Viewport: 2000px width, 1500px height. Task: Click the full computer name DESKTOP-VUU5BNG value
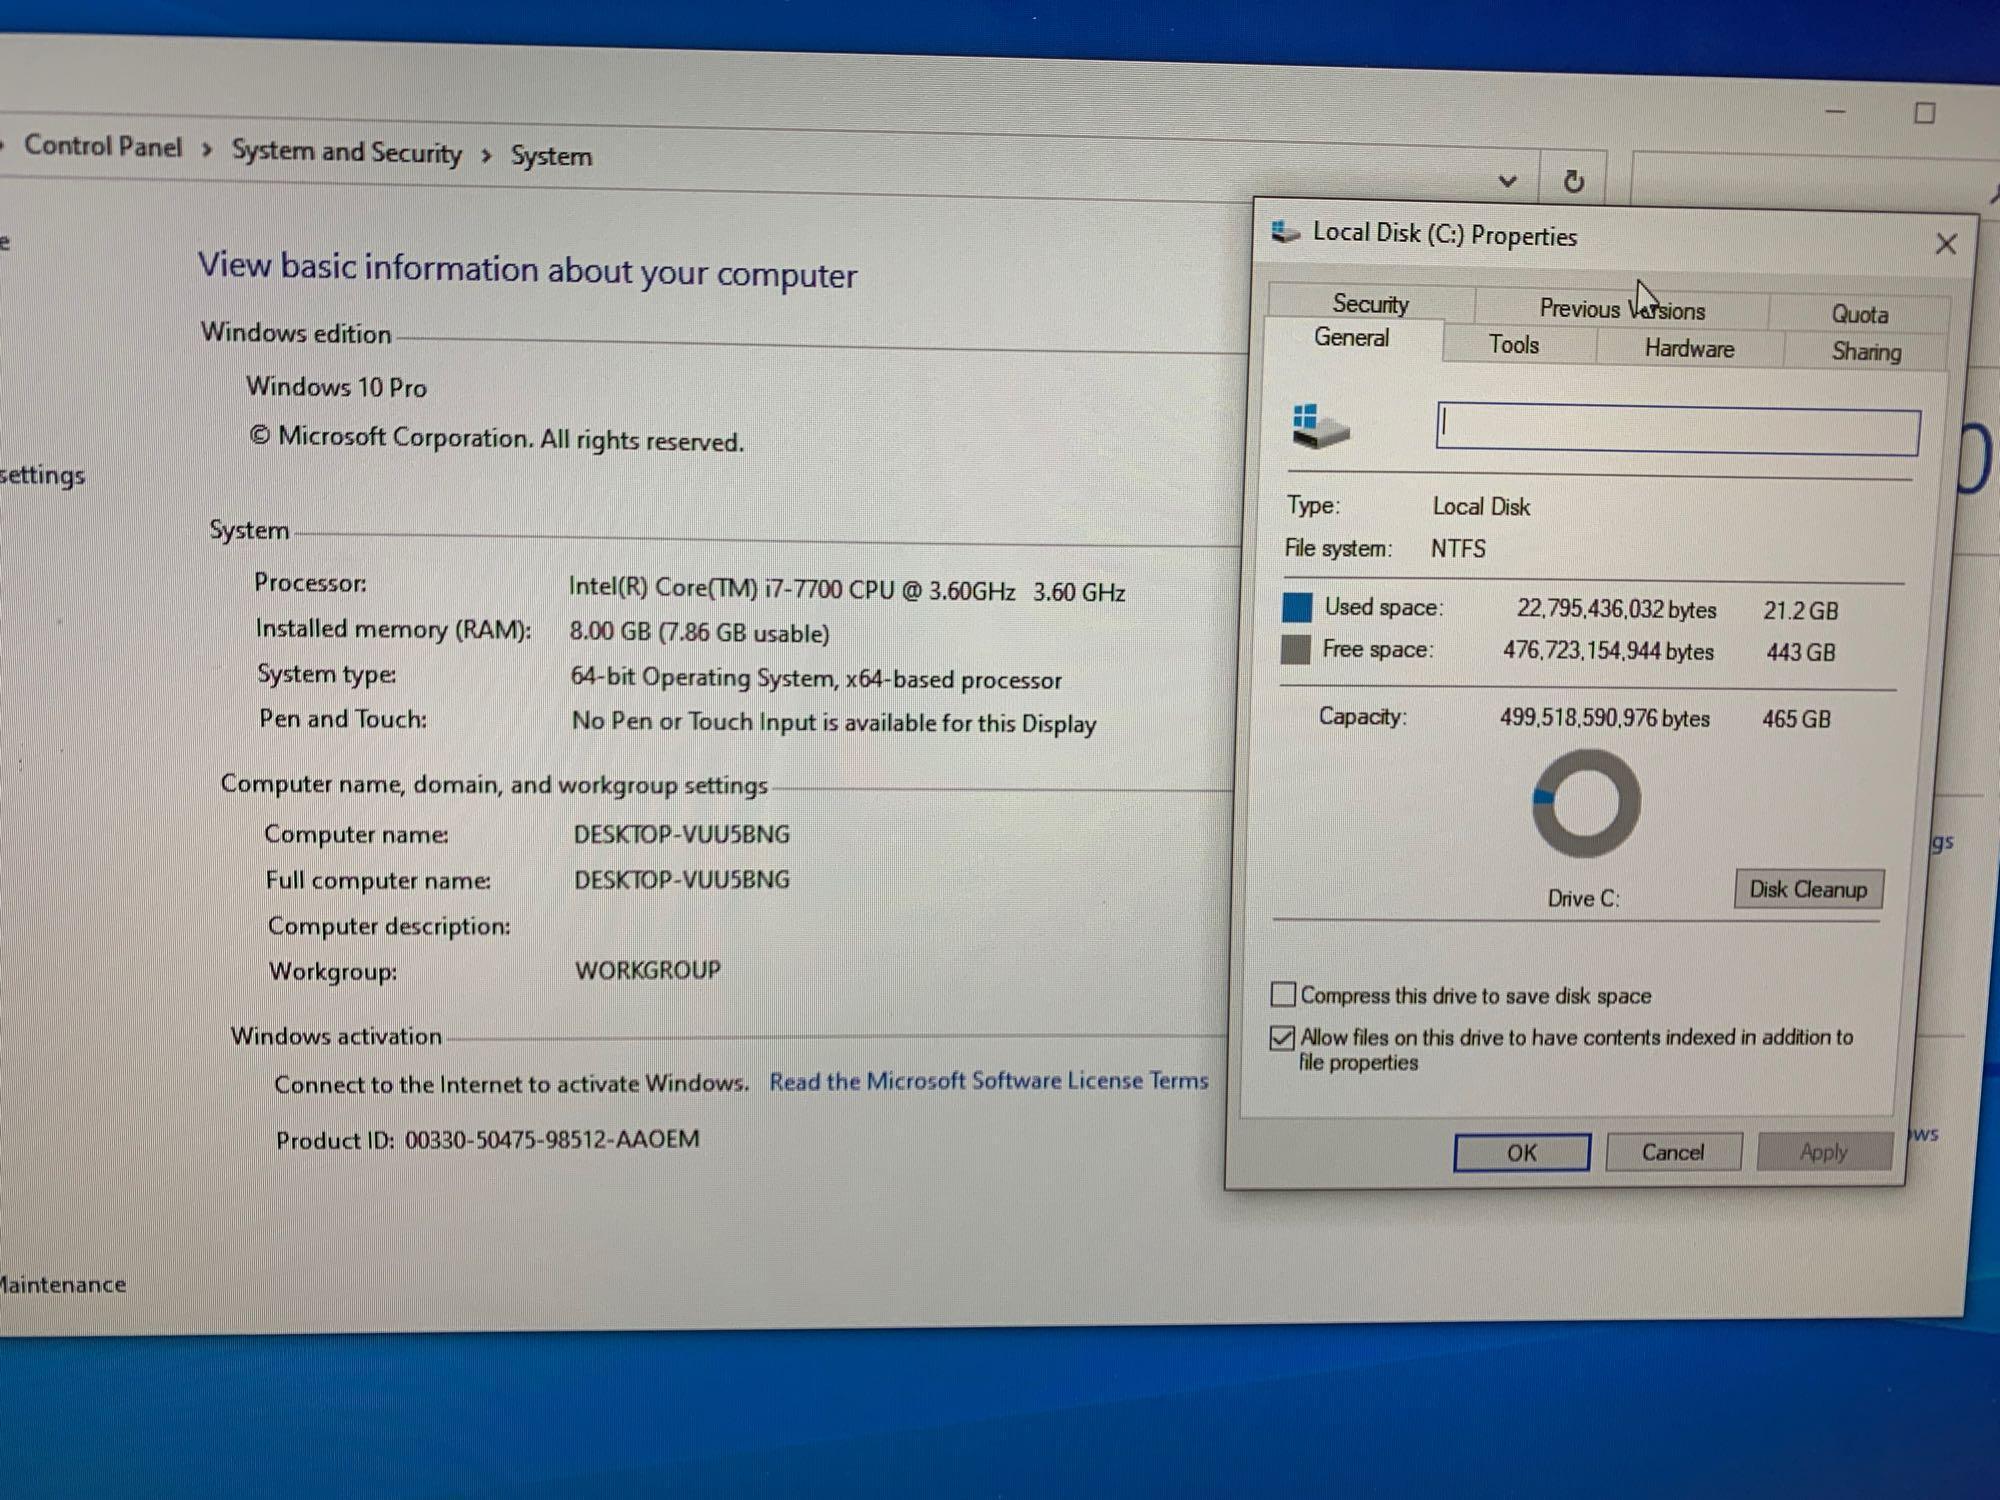(681, 880)
